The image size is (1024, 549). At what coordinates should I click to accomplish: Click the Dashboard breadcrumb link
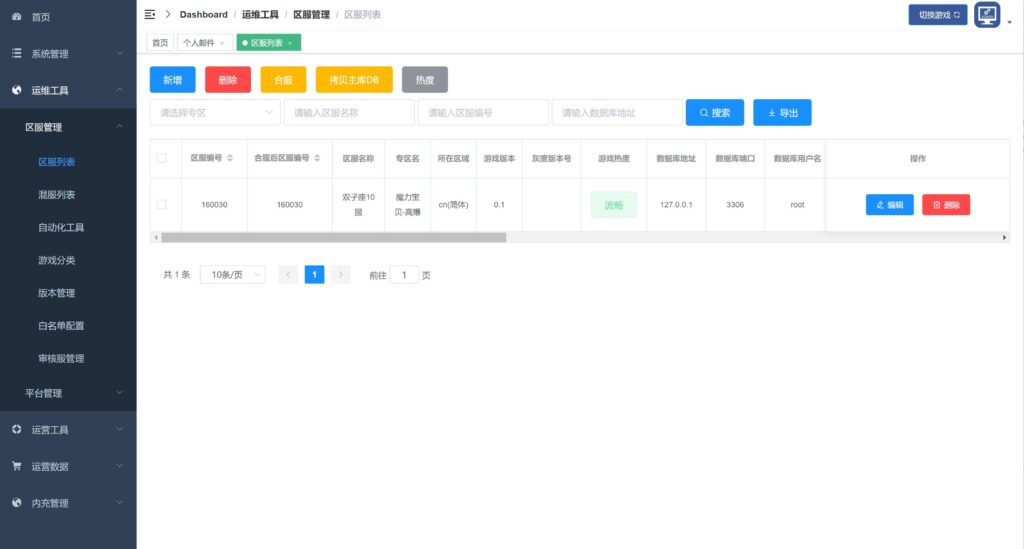[204, 14]
